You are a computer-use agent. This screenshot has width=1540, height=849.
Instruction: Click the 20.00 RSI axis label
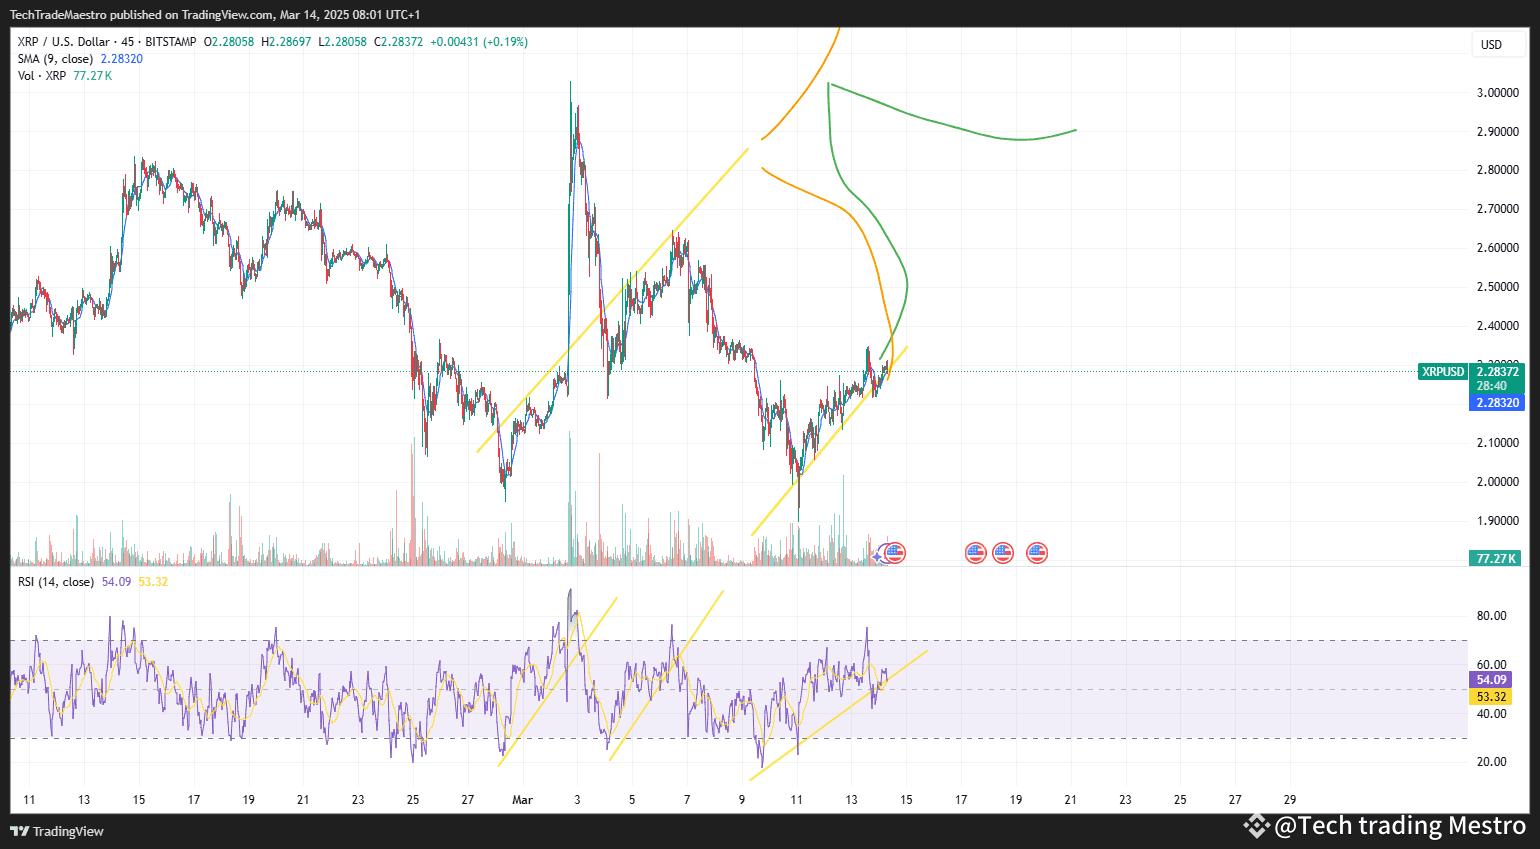[x=1492, y=762]
